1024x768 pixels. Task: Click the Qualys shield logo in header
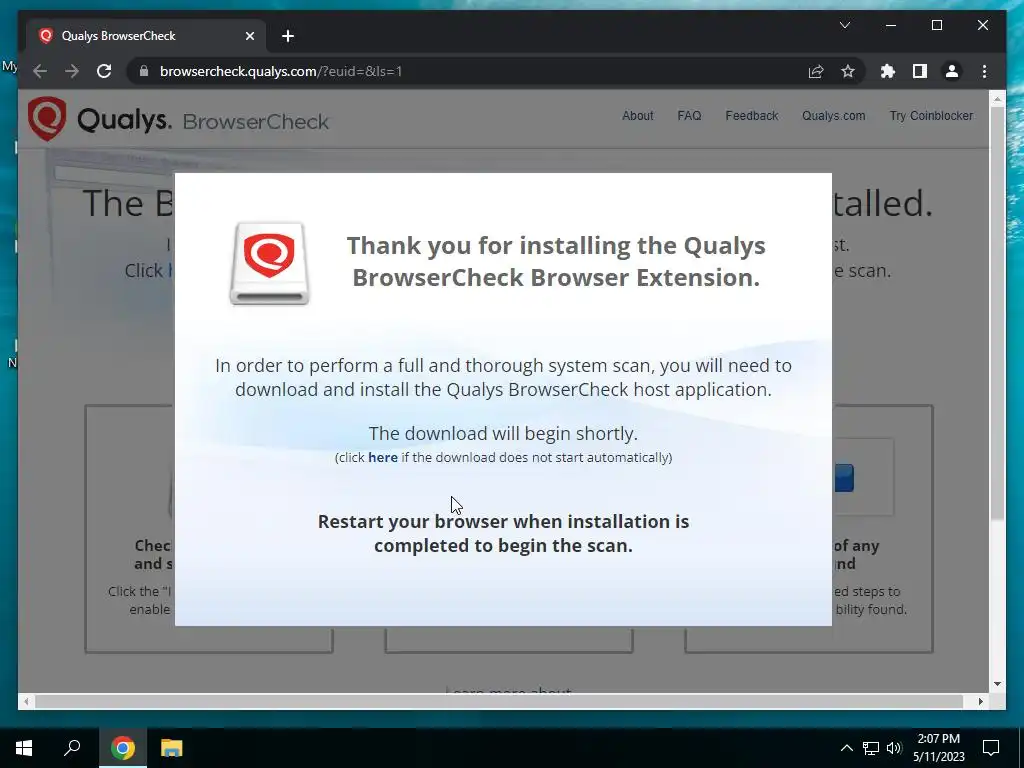pos(47,118)
